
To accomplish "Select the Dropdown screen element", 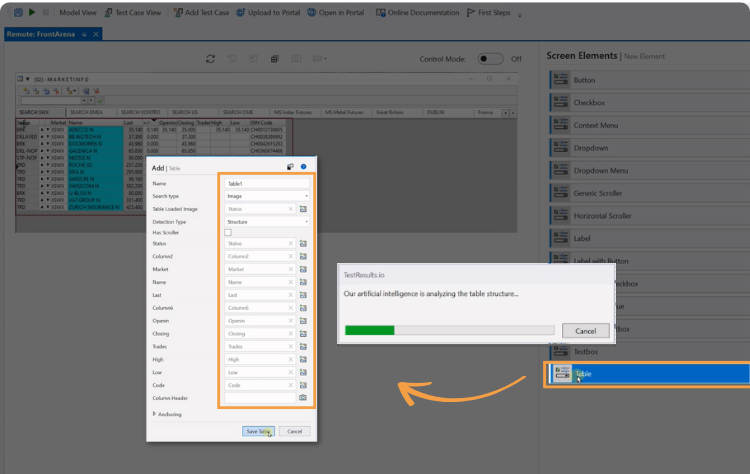I will click(x=649, y=148).
